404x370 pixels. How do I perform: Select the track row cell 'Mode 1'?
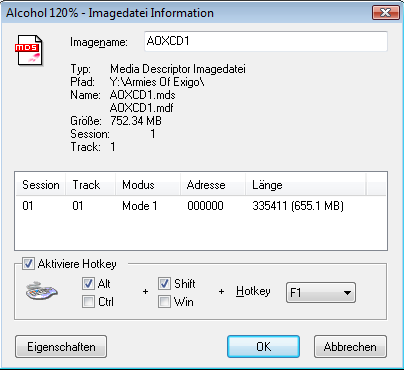click(x=139, y=206)
